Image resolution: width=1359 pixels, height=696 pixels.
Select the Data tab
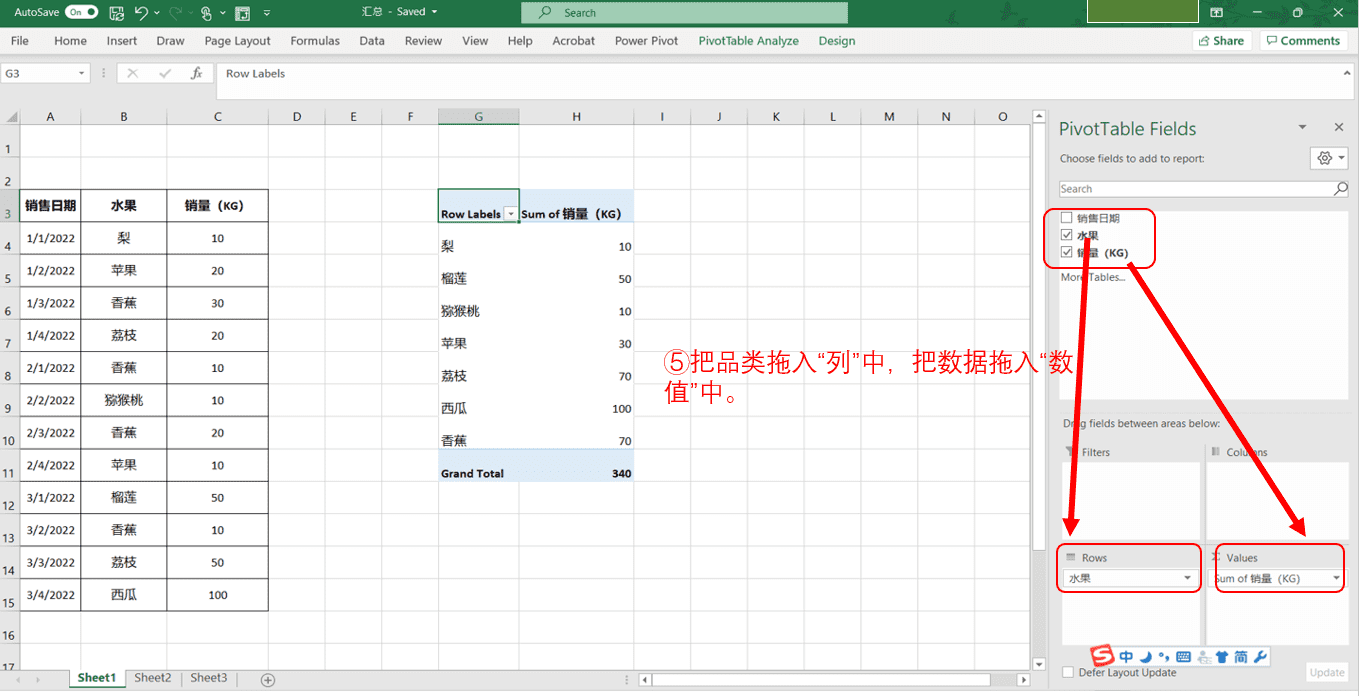coord(372,41)
